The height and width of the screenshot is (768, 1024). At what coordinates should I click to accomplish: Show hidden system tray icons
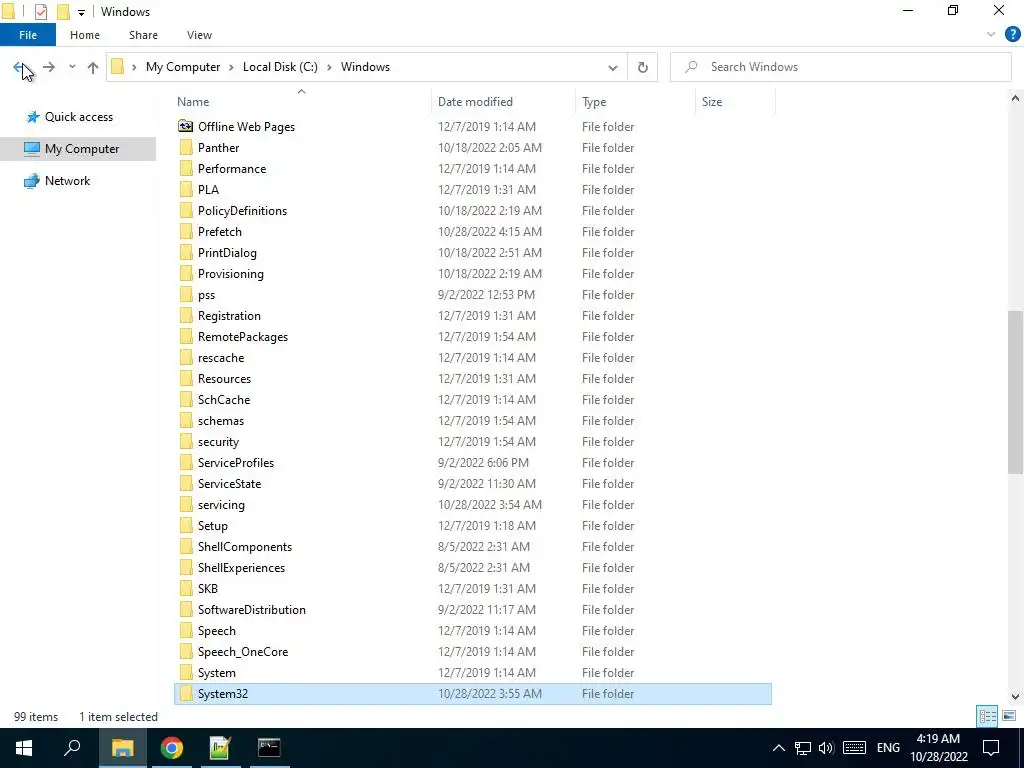pyautogui.click(x=778, y=748)
